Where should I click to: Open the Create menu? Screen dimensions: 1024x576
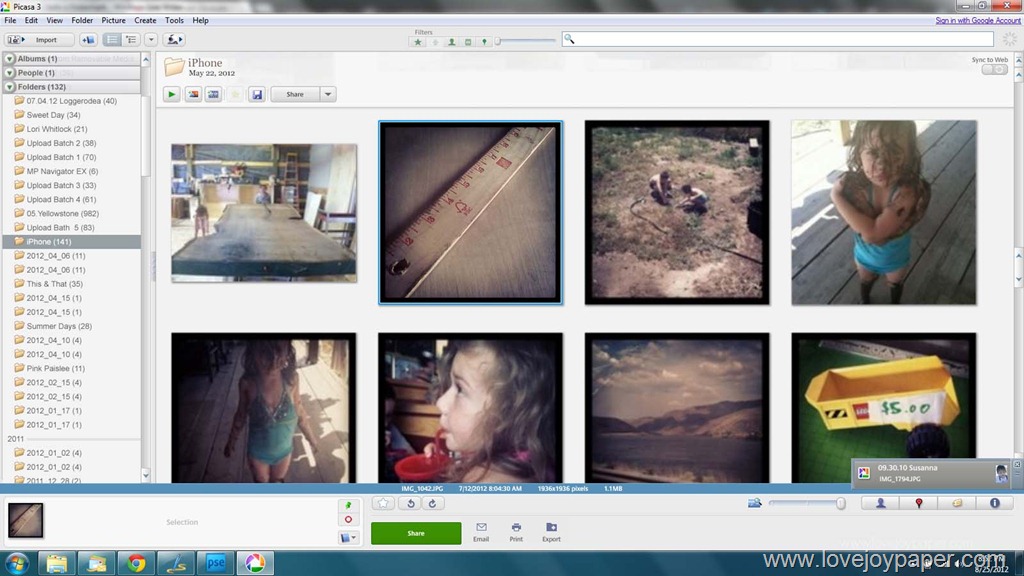click(x=145, y=20)
